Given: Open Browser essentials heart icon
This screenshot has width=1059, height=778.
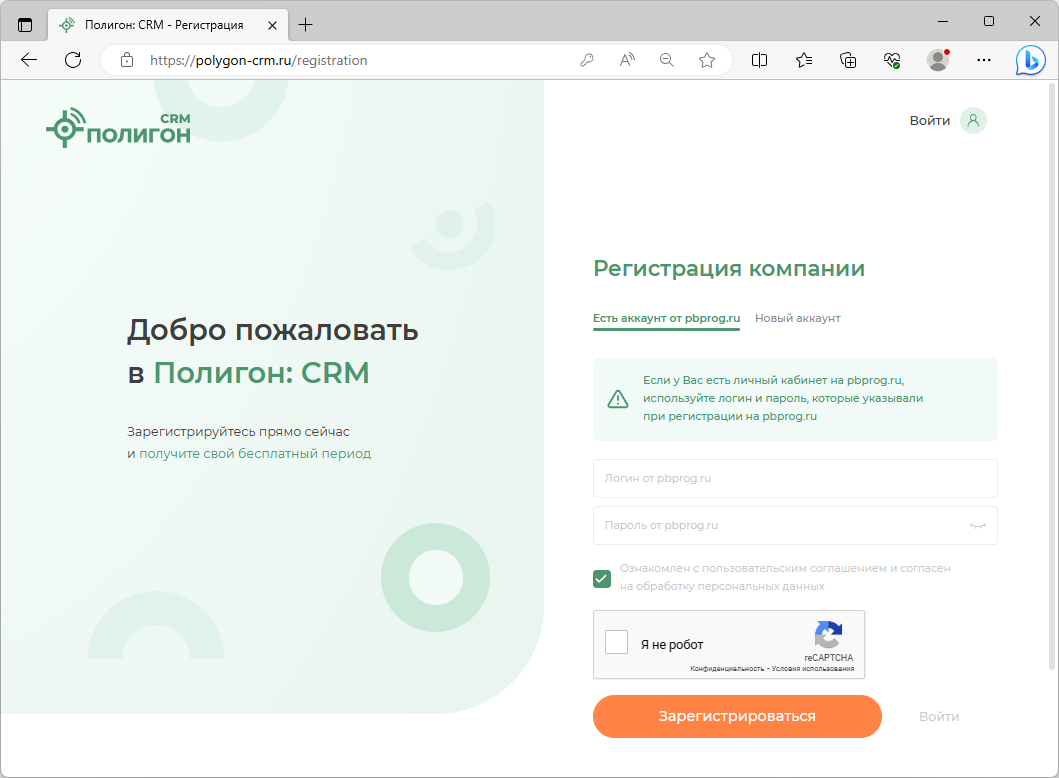Looking at the screenshot, I should tap(892, 60).
